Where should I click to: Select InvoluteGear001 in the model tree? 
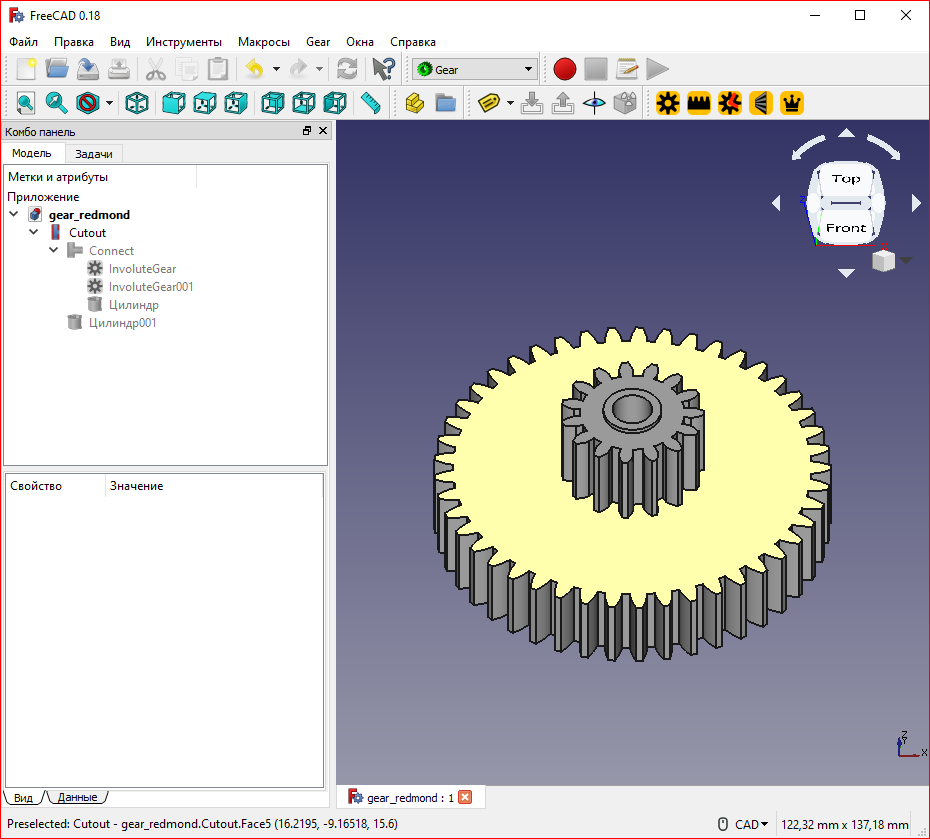click(x=150, y=287)
